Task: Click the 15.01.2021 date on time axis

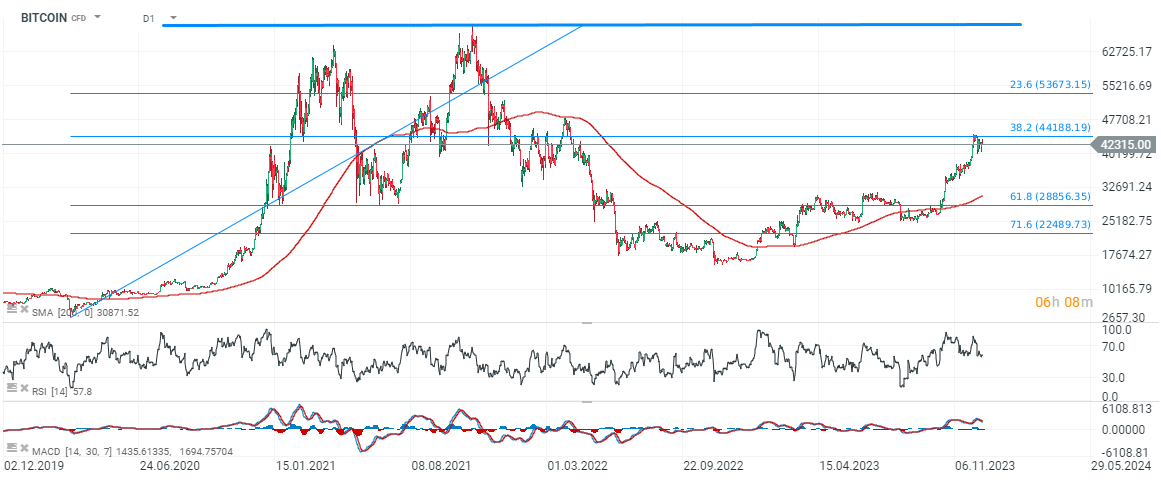Action: tap(305, 467)
